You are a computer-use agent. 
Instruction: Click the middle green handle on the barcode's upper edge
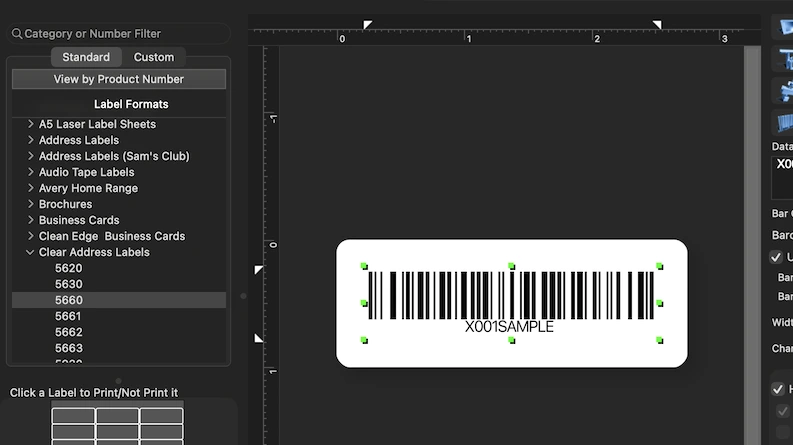tap(512, 266)
